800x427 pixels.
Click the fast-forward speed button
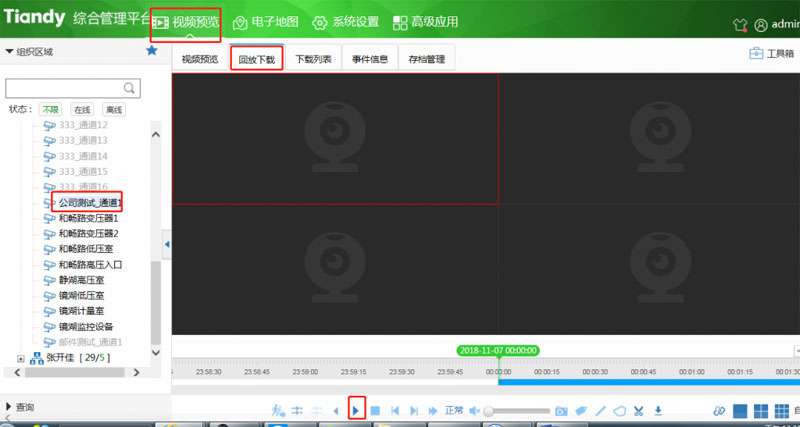tap(433, 410)
